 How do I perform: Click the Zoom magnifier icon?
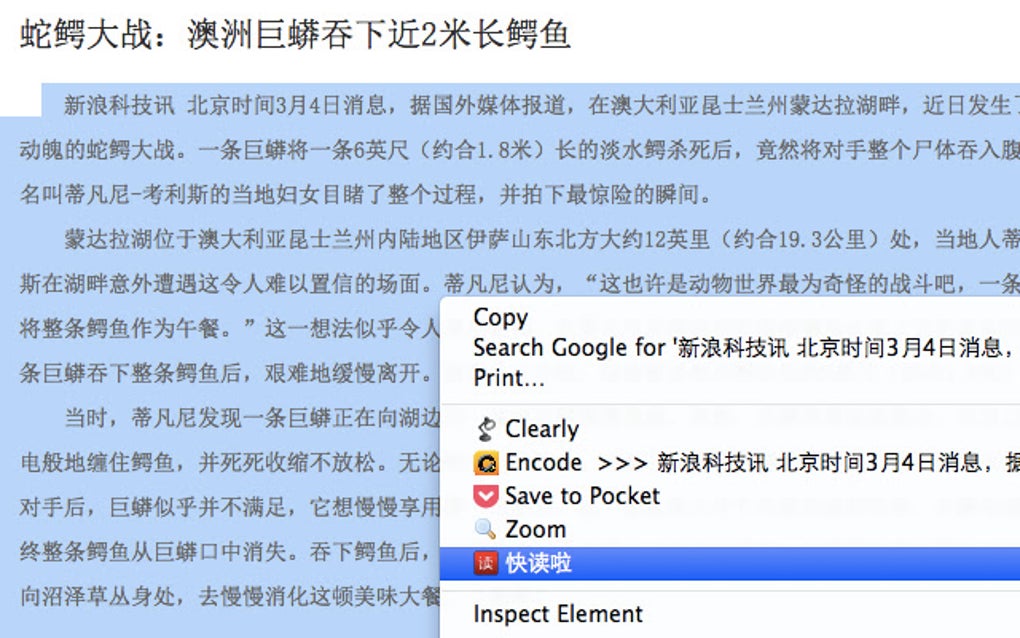(486, 529)
